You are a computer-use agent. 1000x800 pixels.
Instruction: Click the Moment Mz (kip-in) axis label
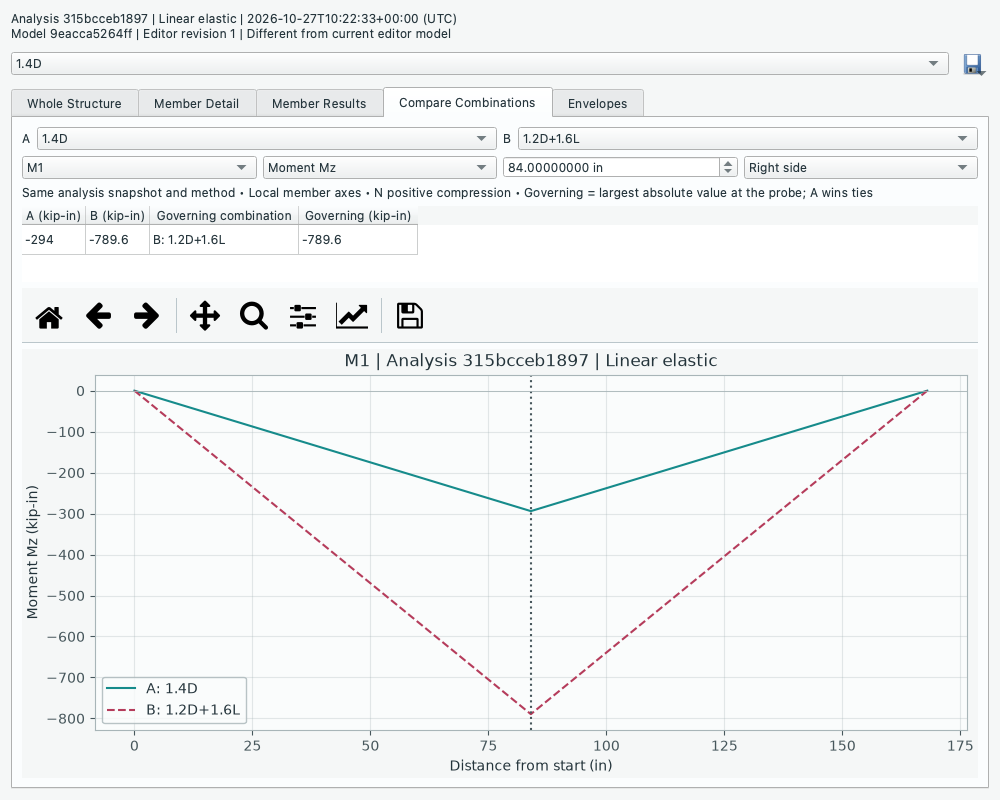(33, 552)
